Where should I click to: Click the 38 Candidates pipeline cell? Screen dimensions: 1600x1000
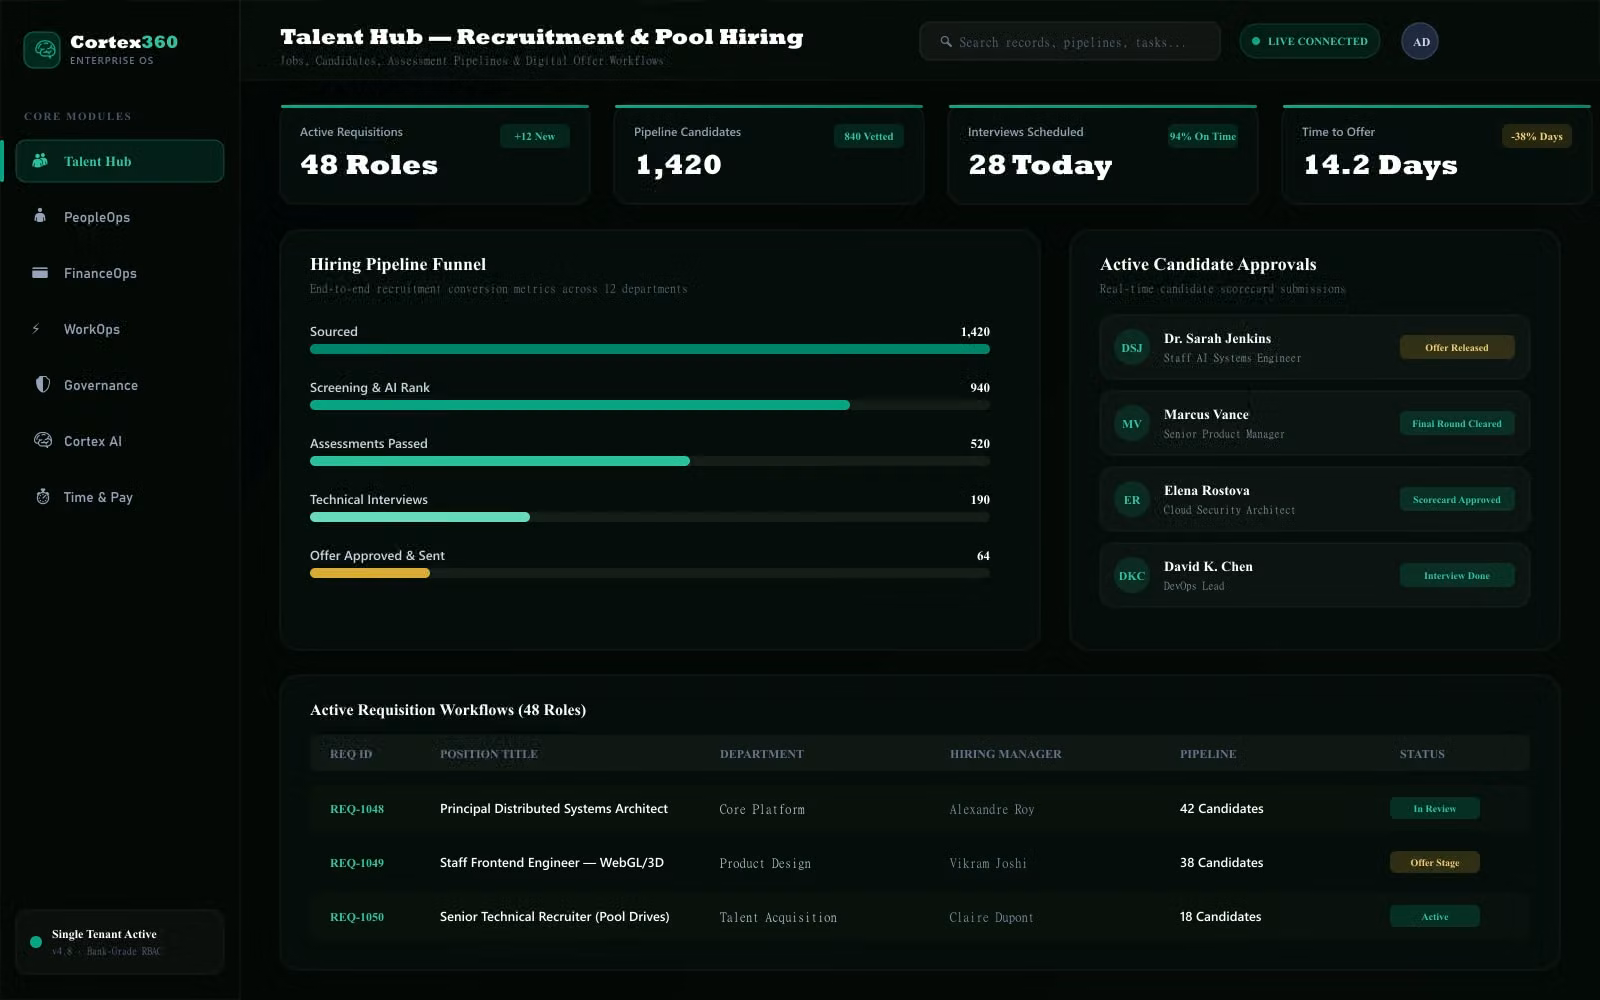[1222, 862]
